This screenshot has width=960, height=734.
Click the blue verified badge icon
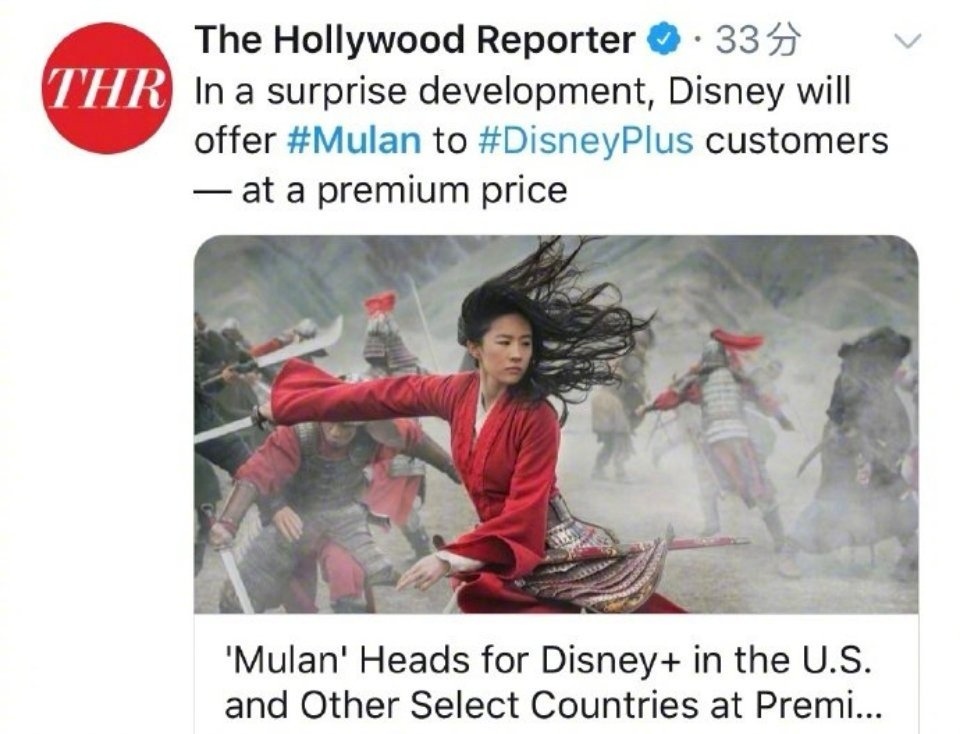pyautogui.click(x=666, y=40)
